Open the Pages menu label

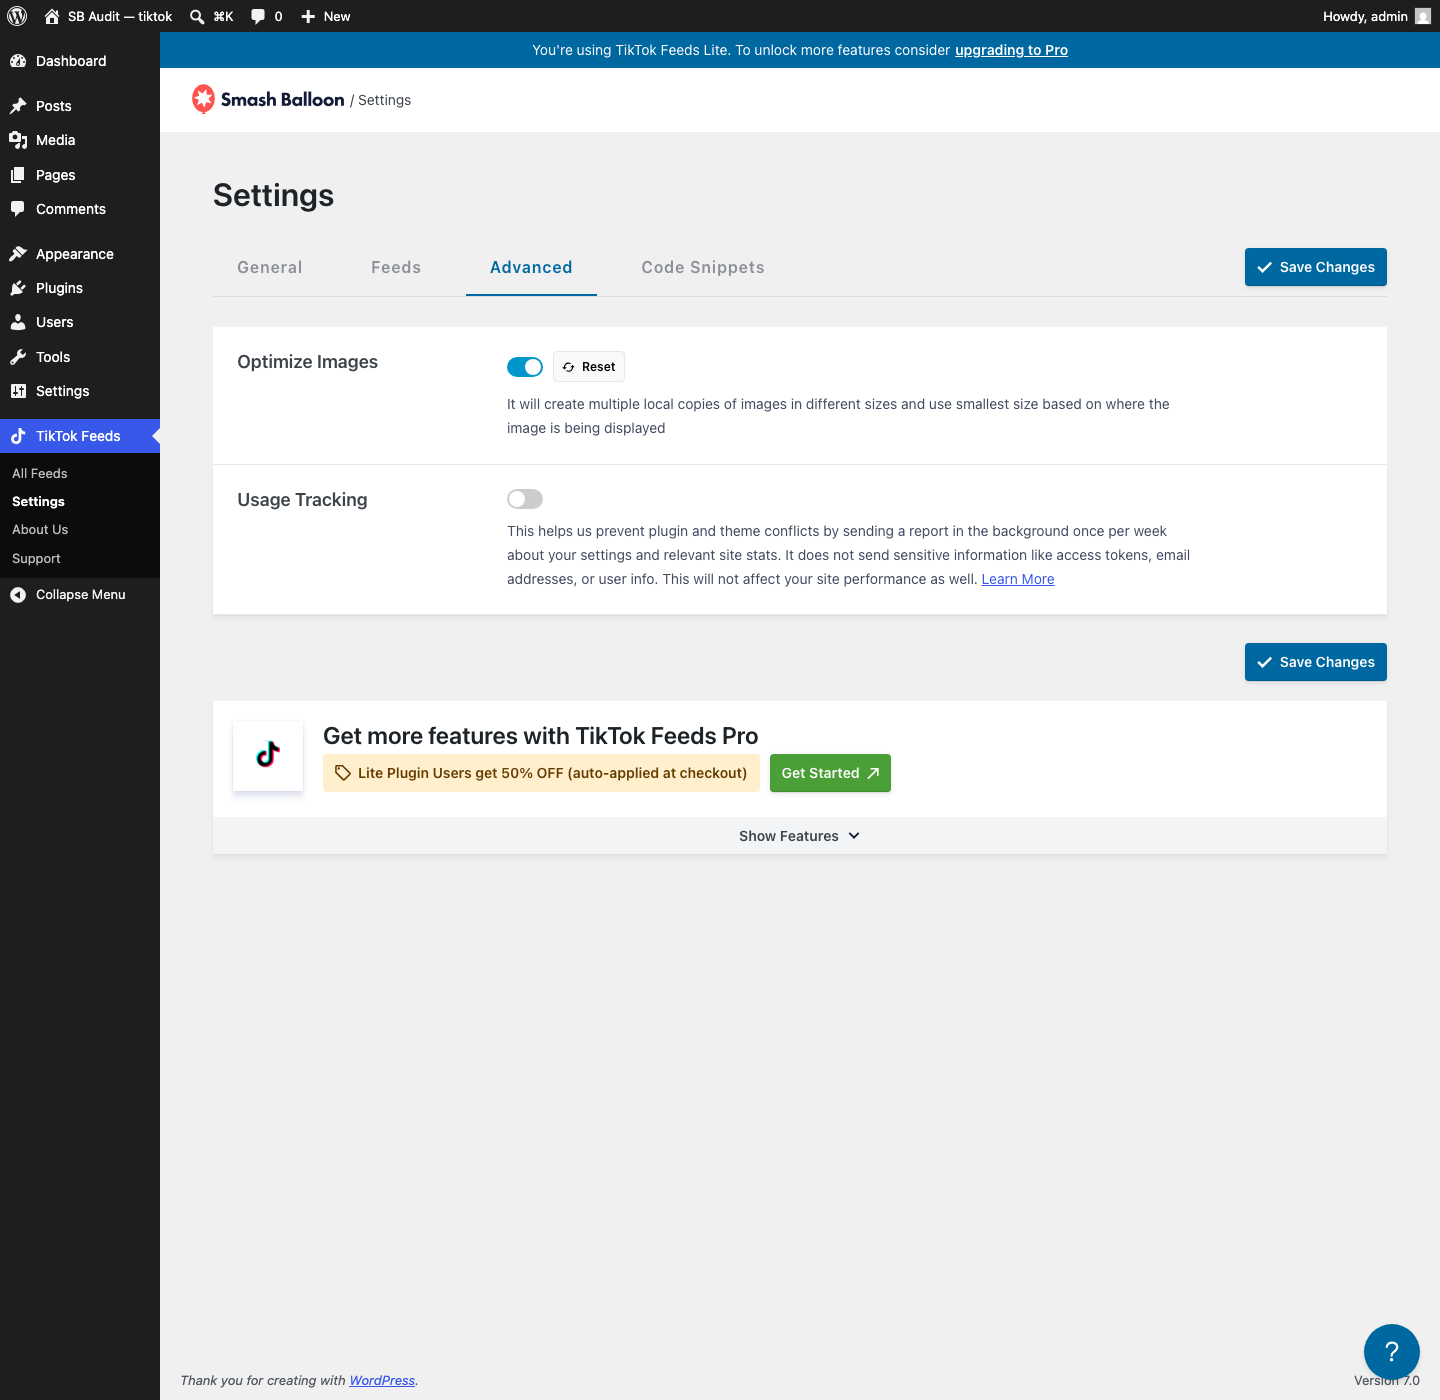click(56, 175)
